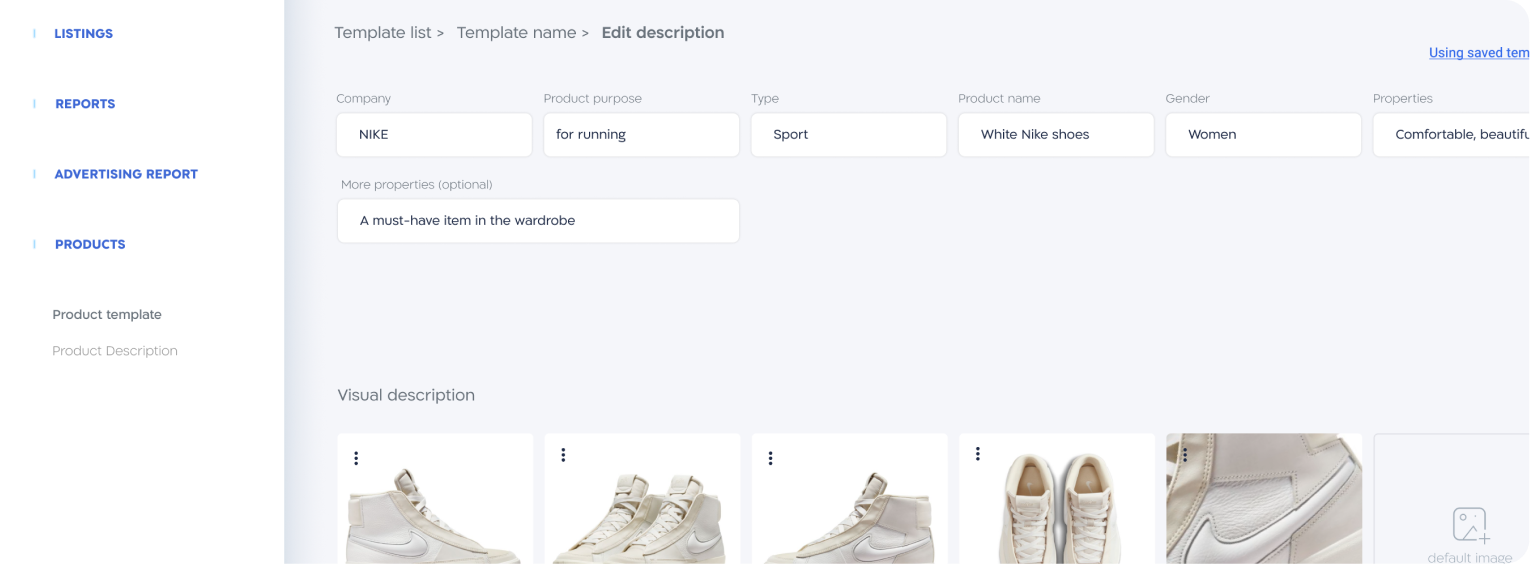Open kebab menu on top-view shoes image

point(977,454)
